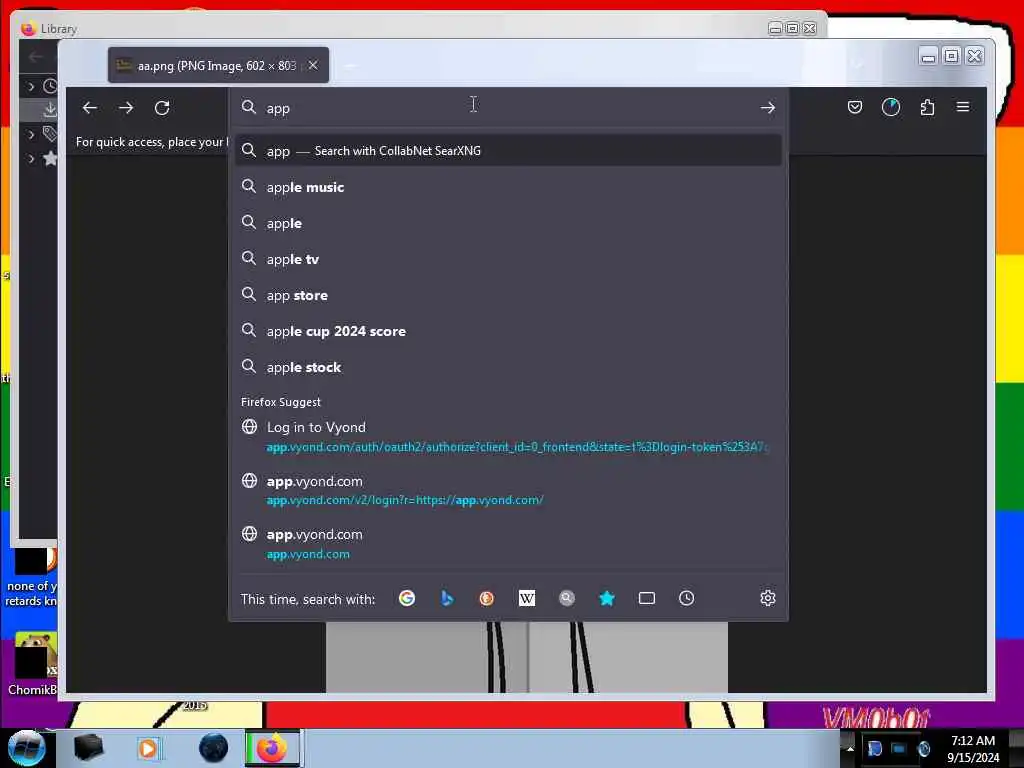
Task: Open the dark globe browser taskbar icon
Action: (x=214, y=748)
